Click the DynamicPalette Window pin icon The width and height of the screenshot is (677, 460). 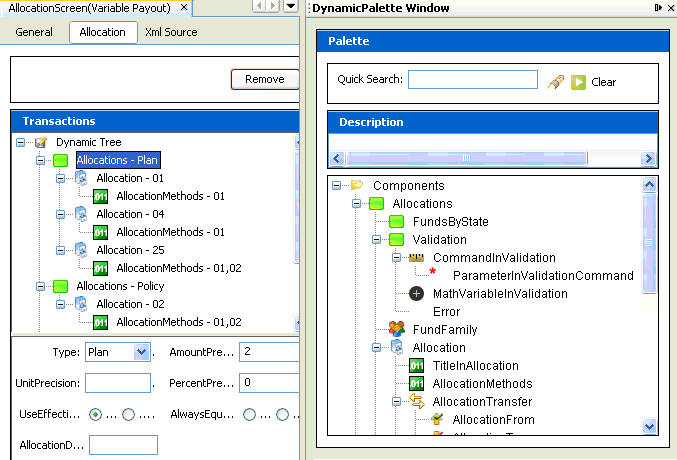pyautogui.click(x=658, y=7)
